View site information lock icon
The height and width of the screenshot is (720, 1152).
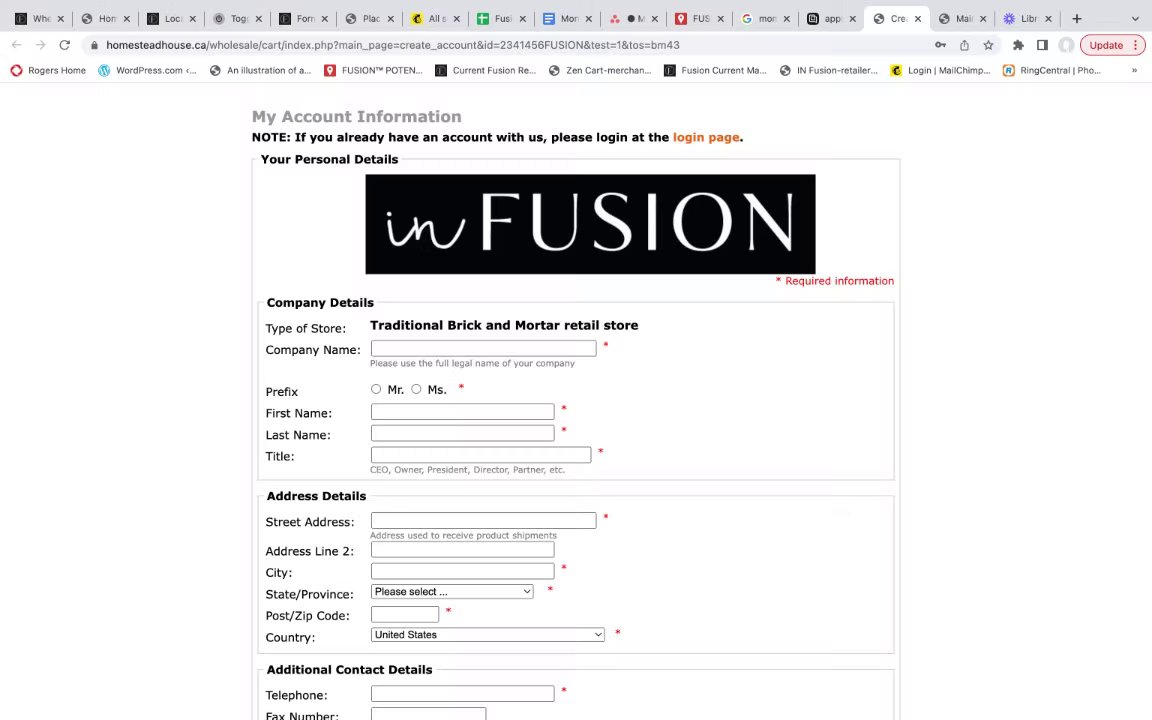[x=94, y=45]
